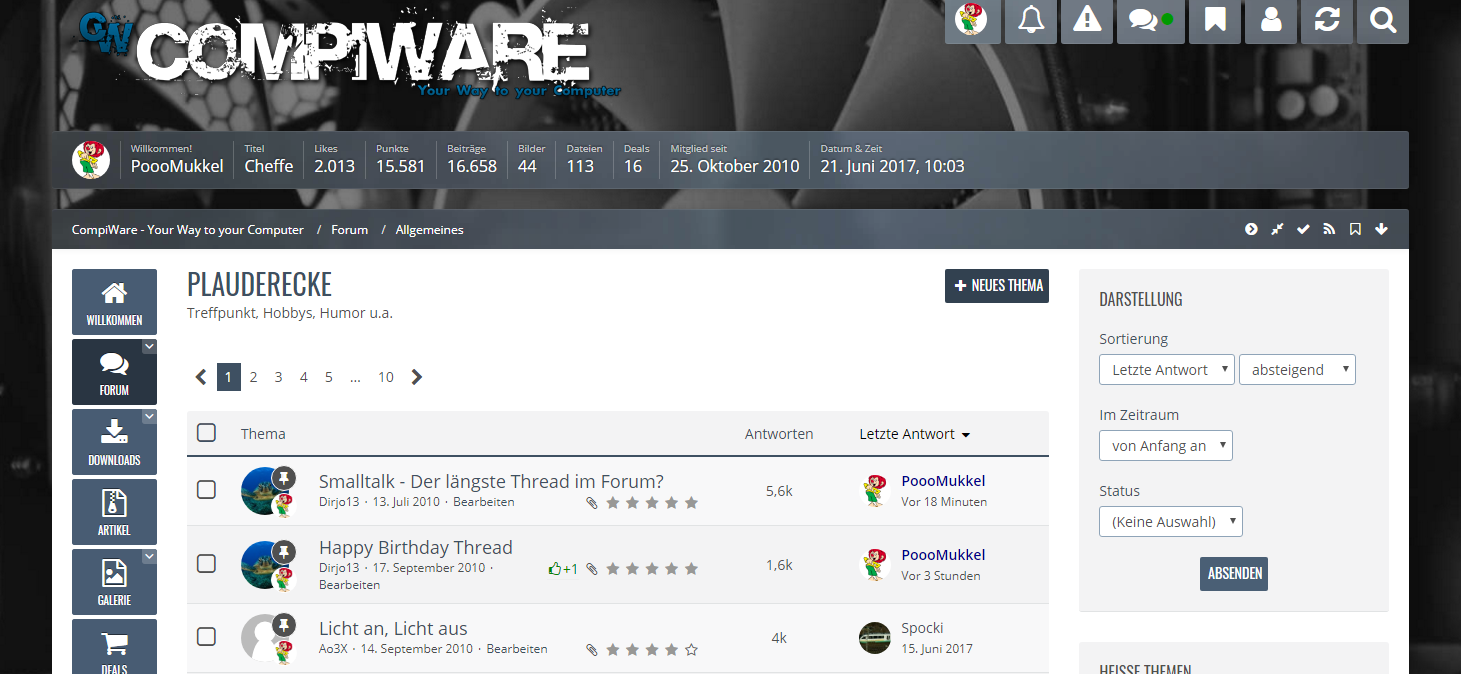Open the Status (Keine Auswahl) dropdown
The width and height of the screenshot is (1461, 674).
pos(1170,522)
